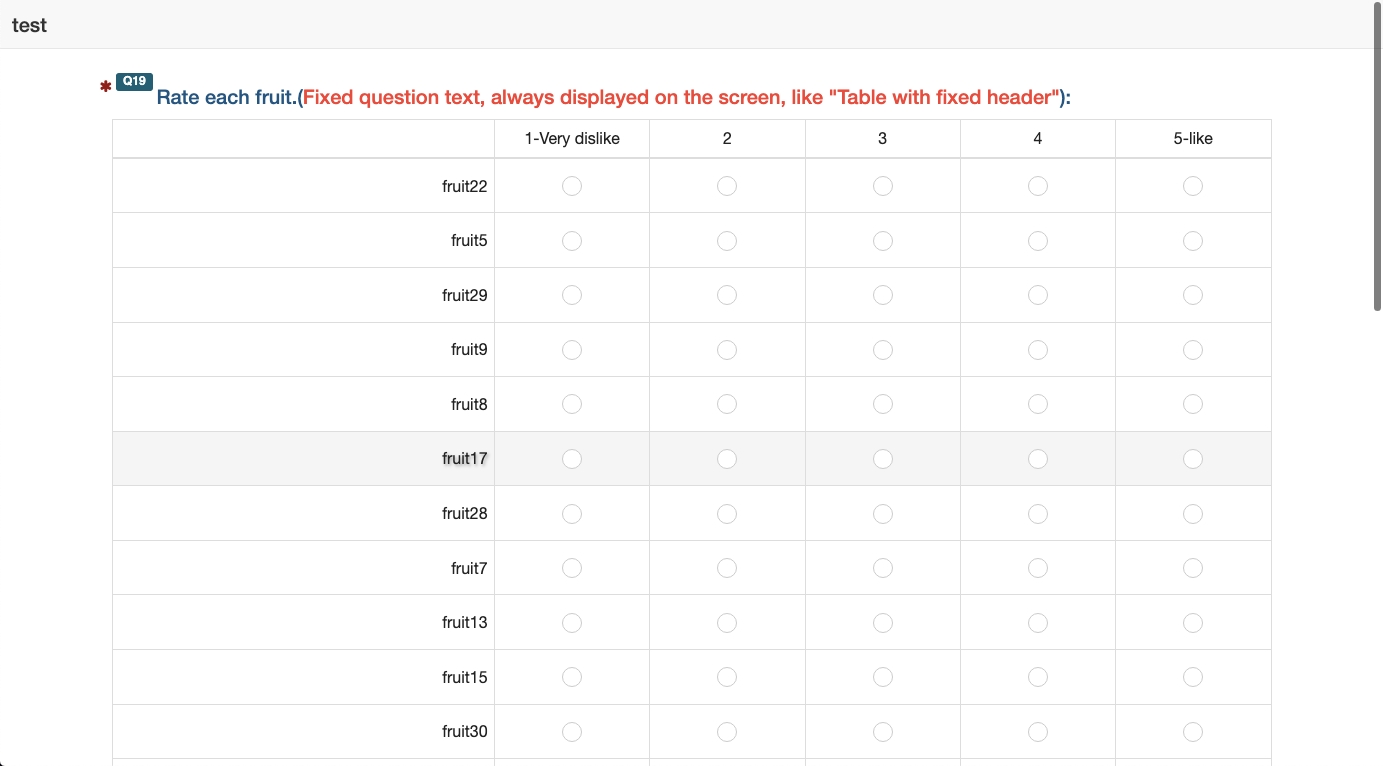Click the 1-Very dislike column header
1383x766 pixels.
pos(572,139)
